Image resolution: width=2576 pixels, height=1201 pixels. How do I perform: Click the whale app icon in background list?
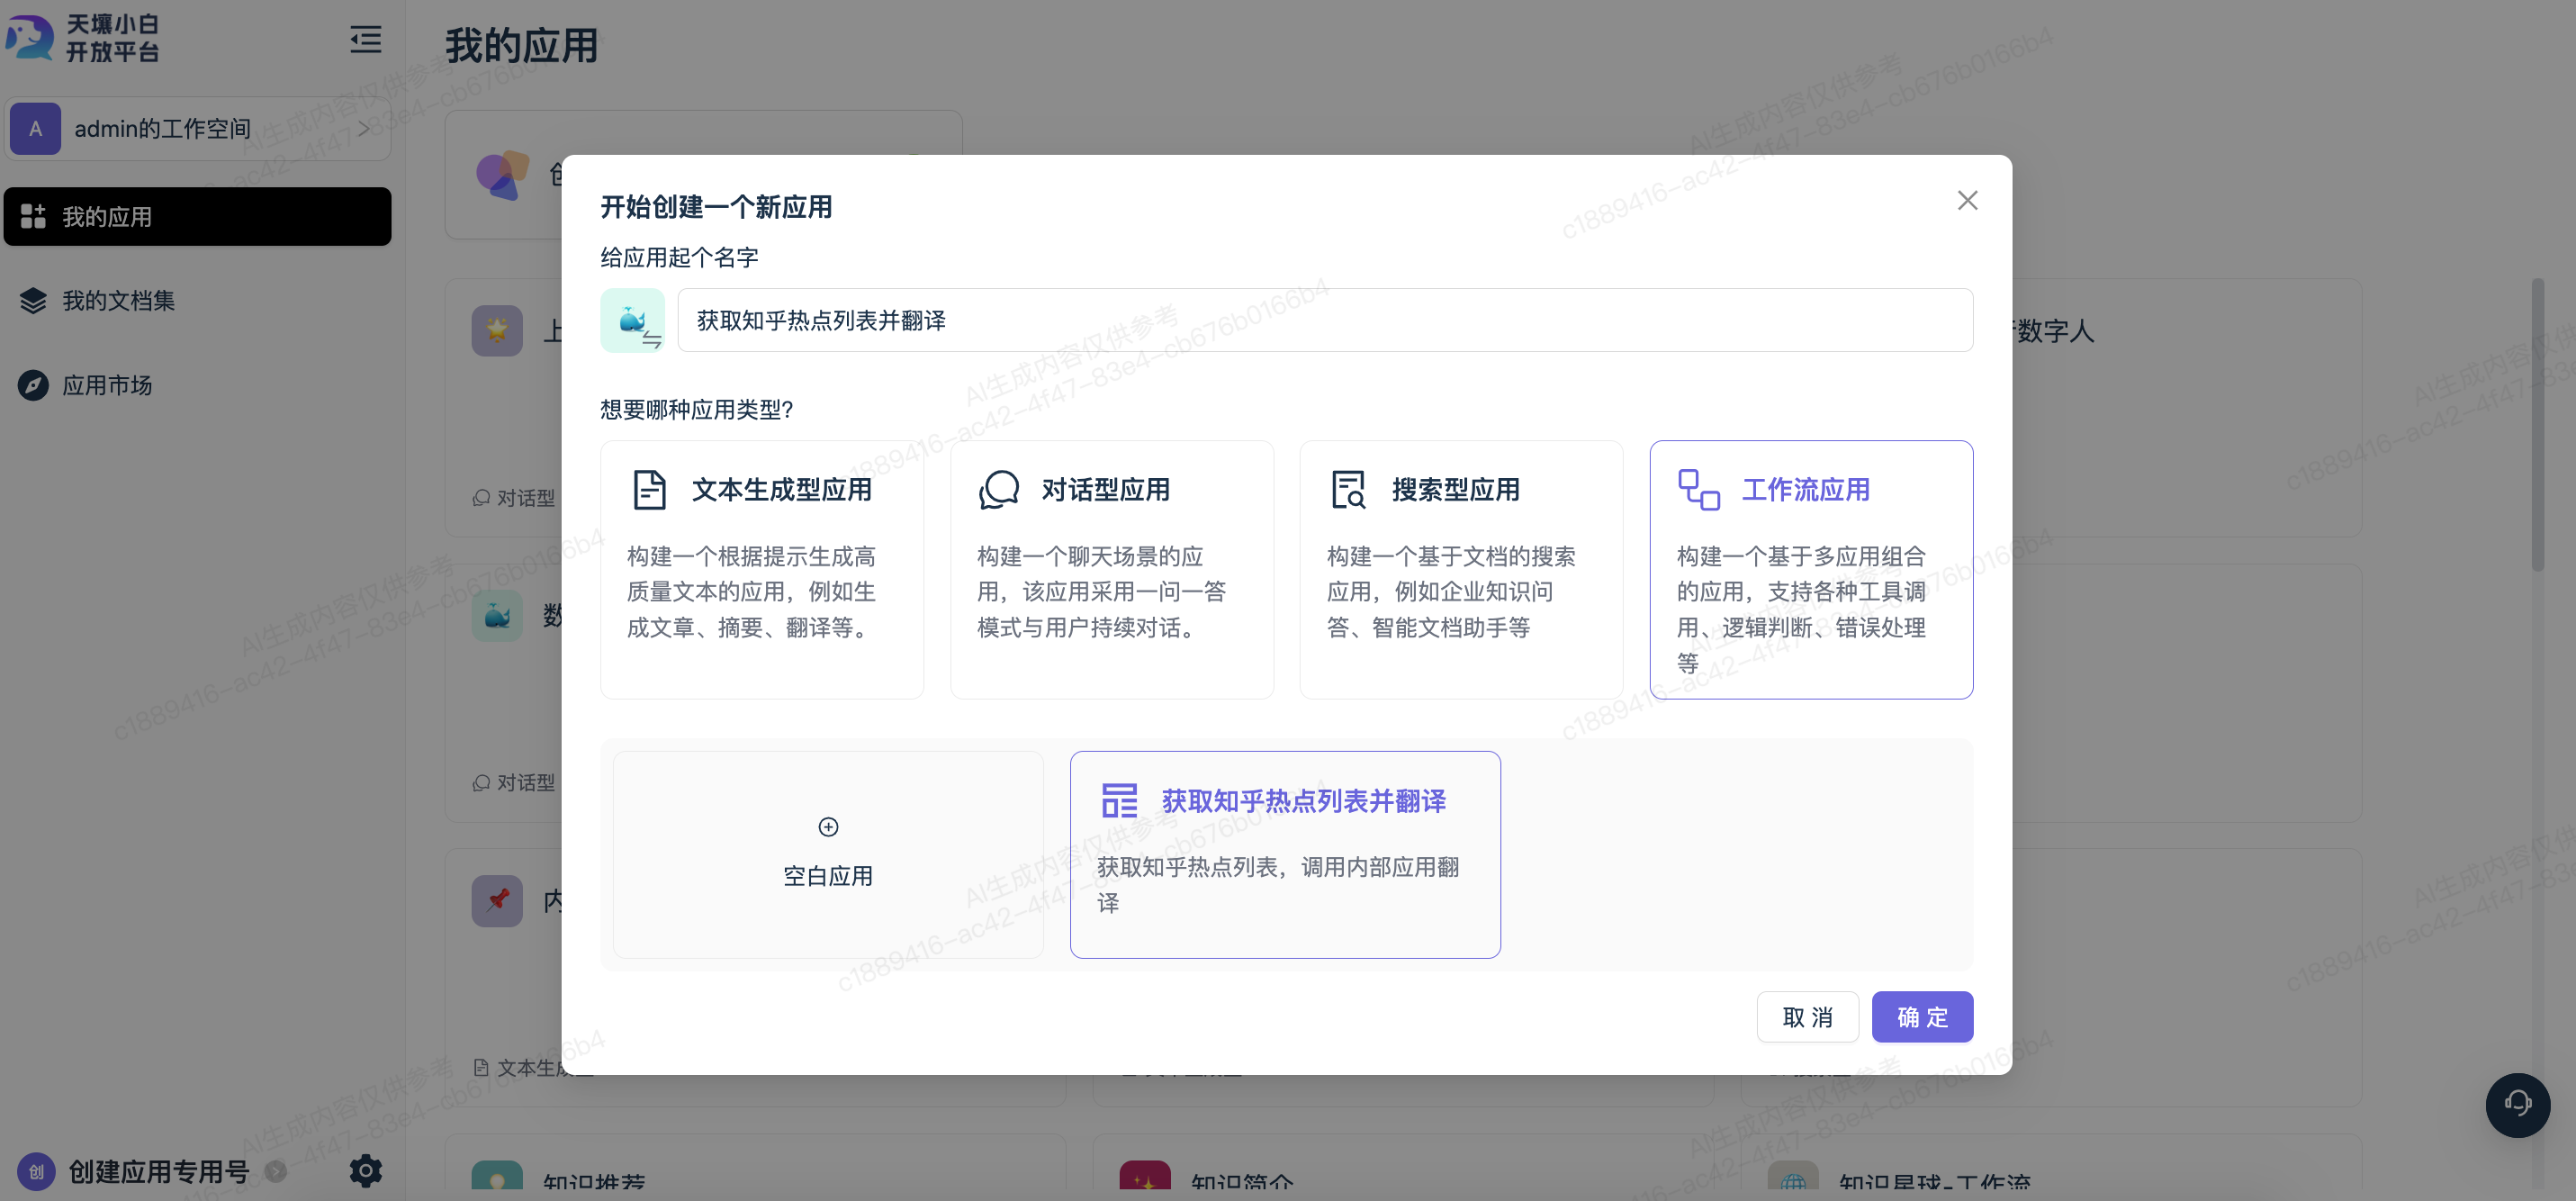point(497,616)
